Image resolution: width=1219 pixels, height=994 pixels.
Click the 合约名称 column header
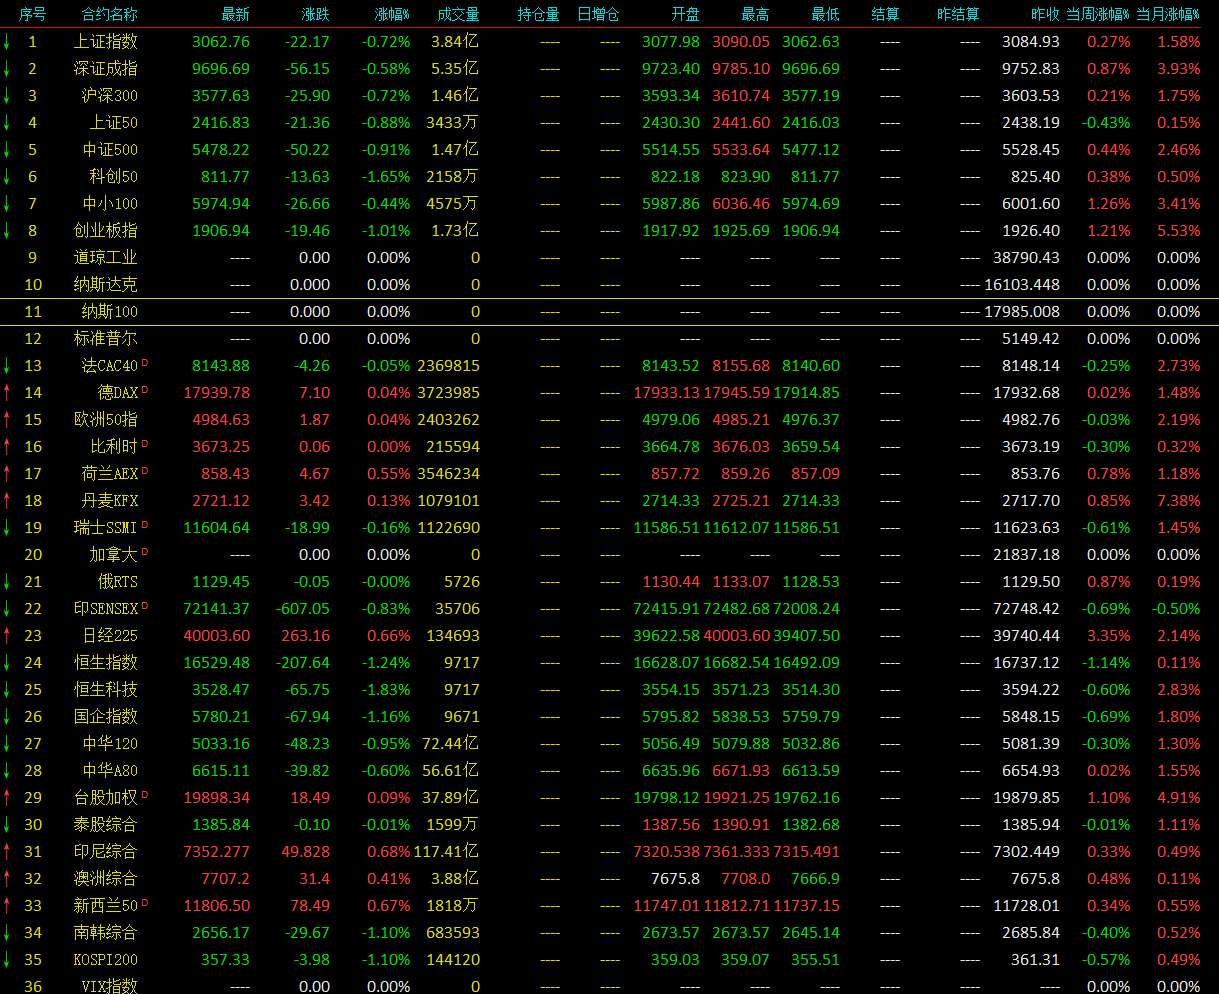tap(109, 15)
